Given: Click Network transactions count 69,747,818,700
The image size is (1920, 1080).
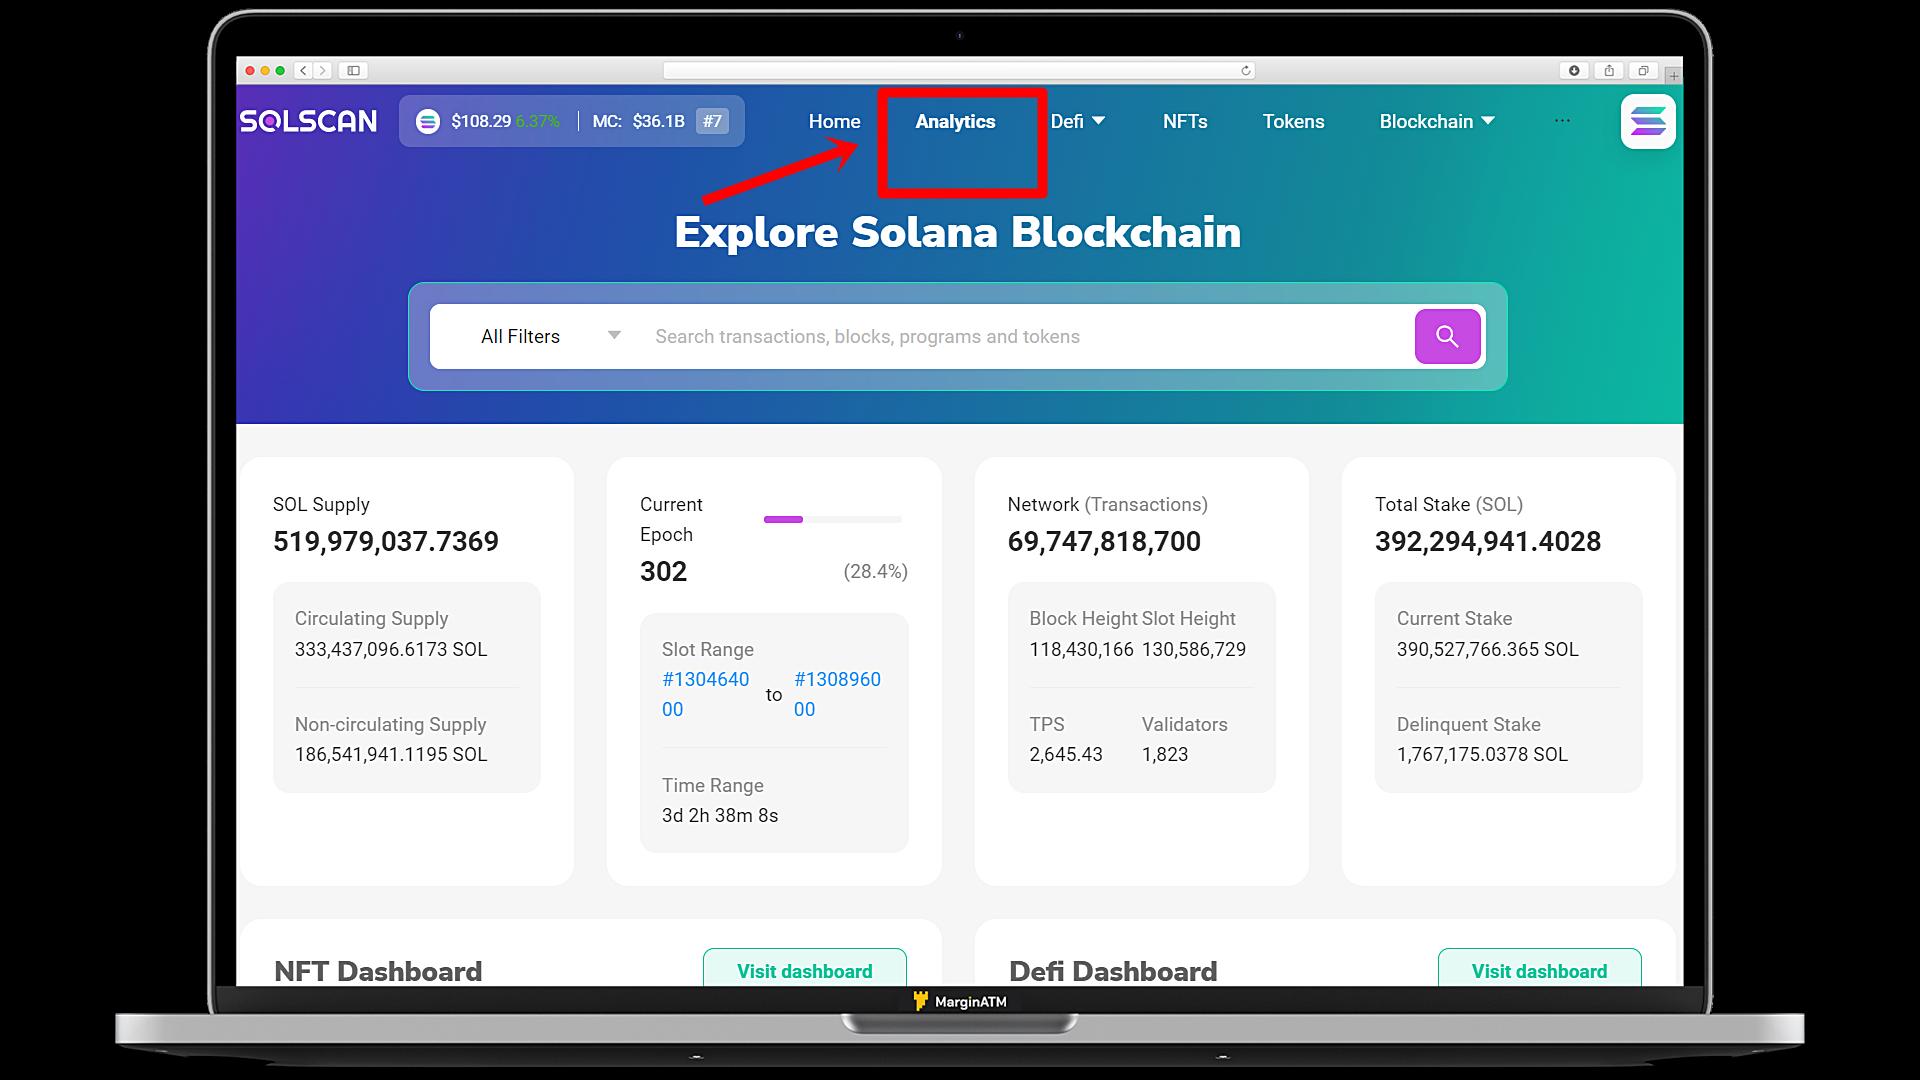Looking at the screenshot, I should pos(1104,541).
